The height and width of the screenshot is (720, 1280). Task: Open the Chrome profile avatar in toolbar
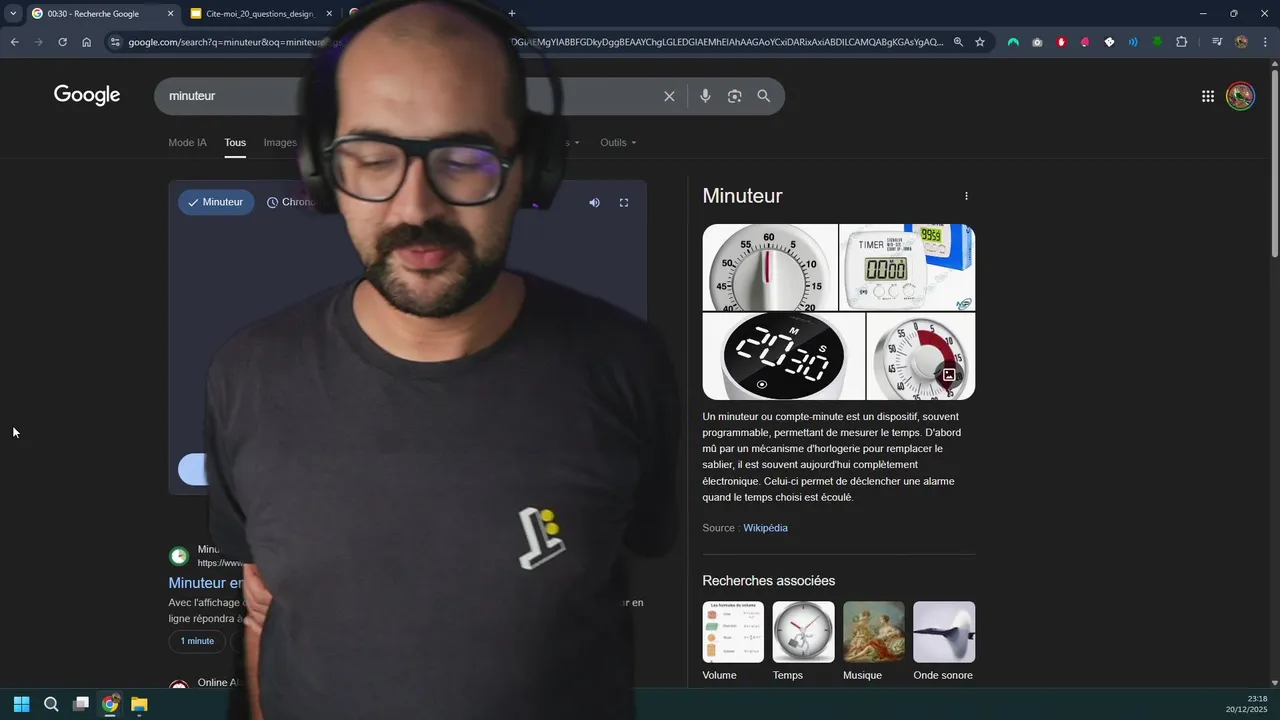[x=1241, y=42]
